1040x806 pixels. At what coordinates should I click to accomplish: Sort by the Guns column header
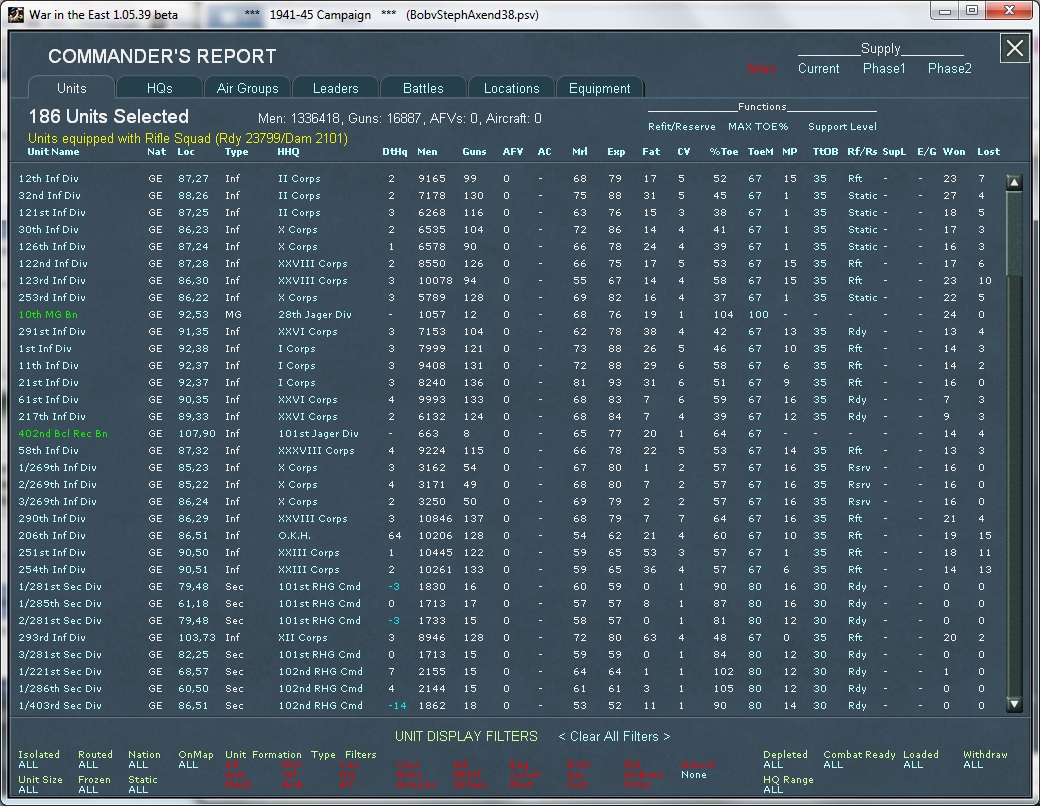tap(474, 152)
